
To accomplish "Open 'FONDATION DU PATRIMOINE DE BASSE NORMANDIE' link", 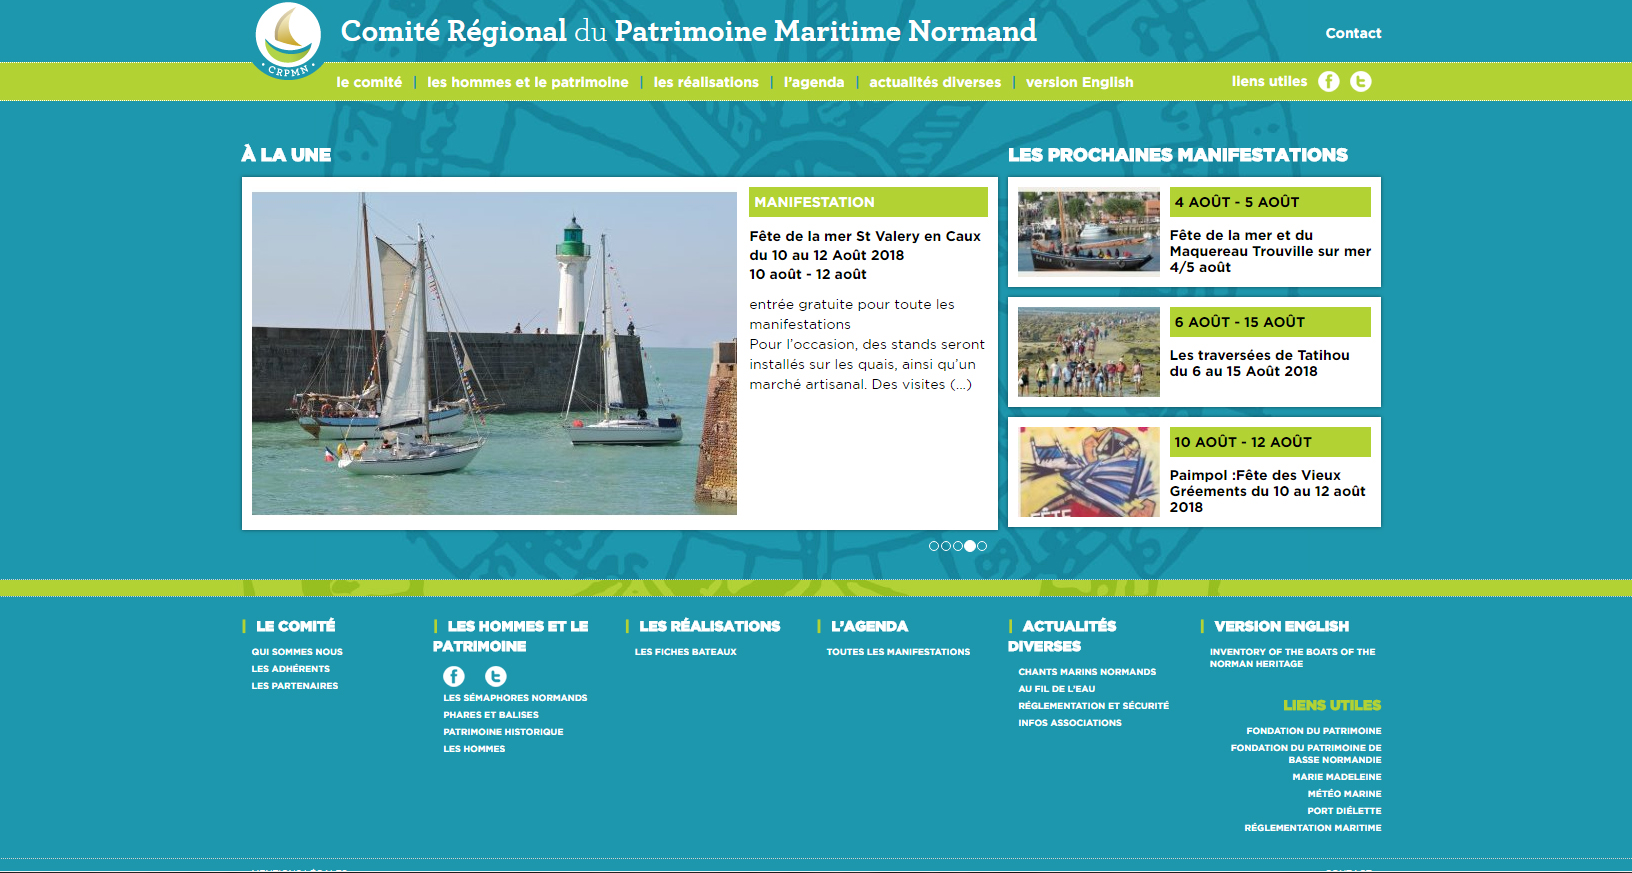I will coord(1306,754).
